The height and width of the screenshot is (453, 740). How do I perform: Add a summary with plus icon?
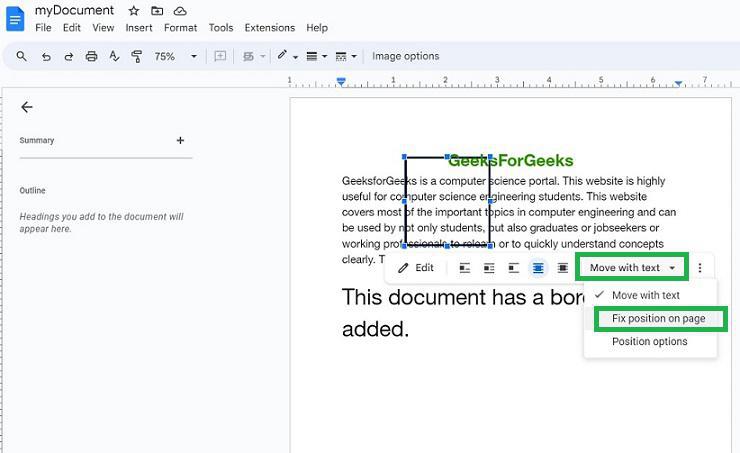click(180, 140)
